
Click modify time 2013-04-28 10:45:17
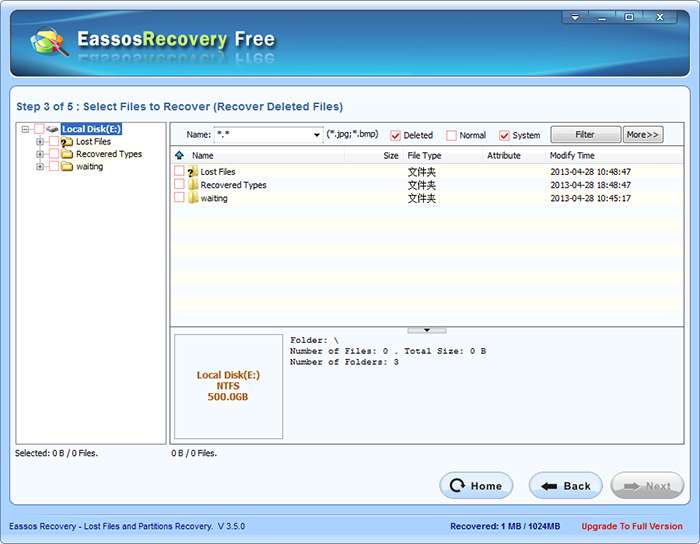(590, 198)
